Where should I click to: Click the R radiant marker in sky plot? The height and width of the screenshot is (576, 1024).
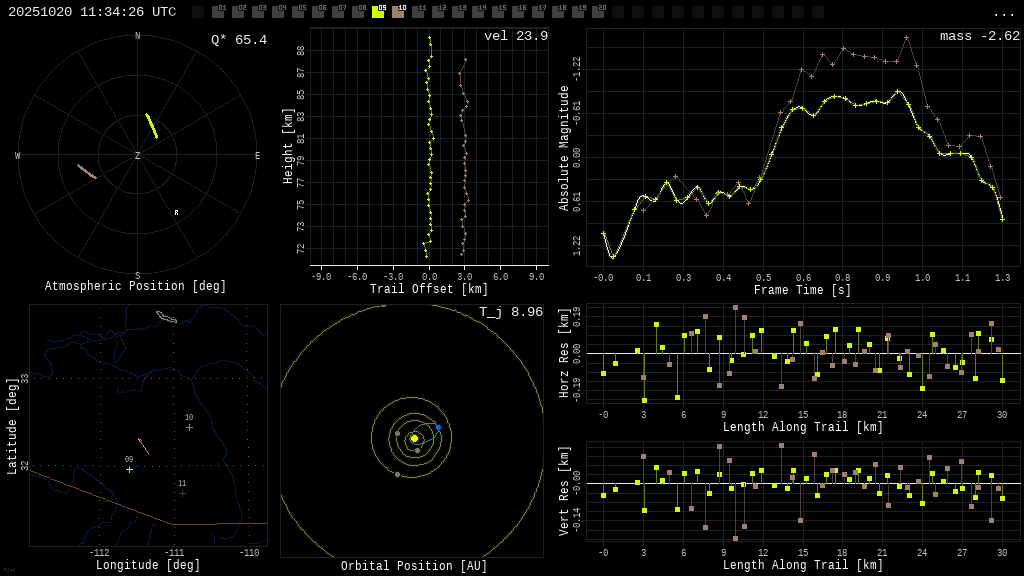(x=176, y=213)
